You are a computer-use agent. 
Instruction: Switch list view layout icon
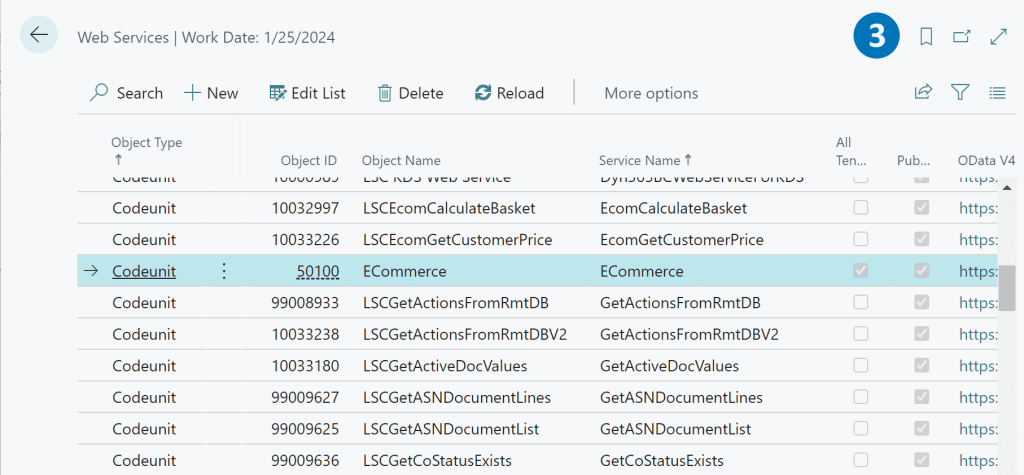[x=996, y=93]
